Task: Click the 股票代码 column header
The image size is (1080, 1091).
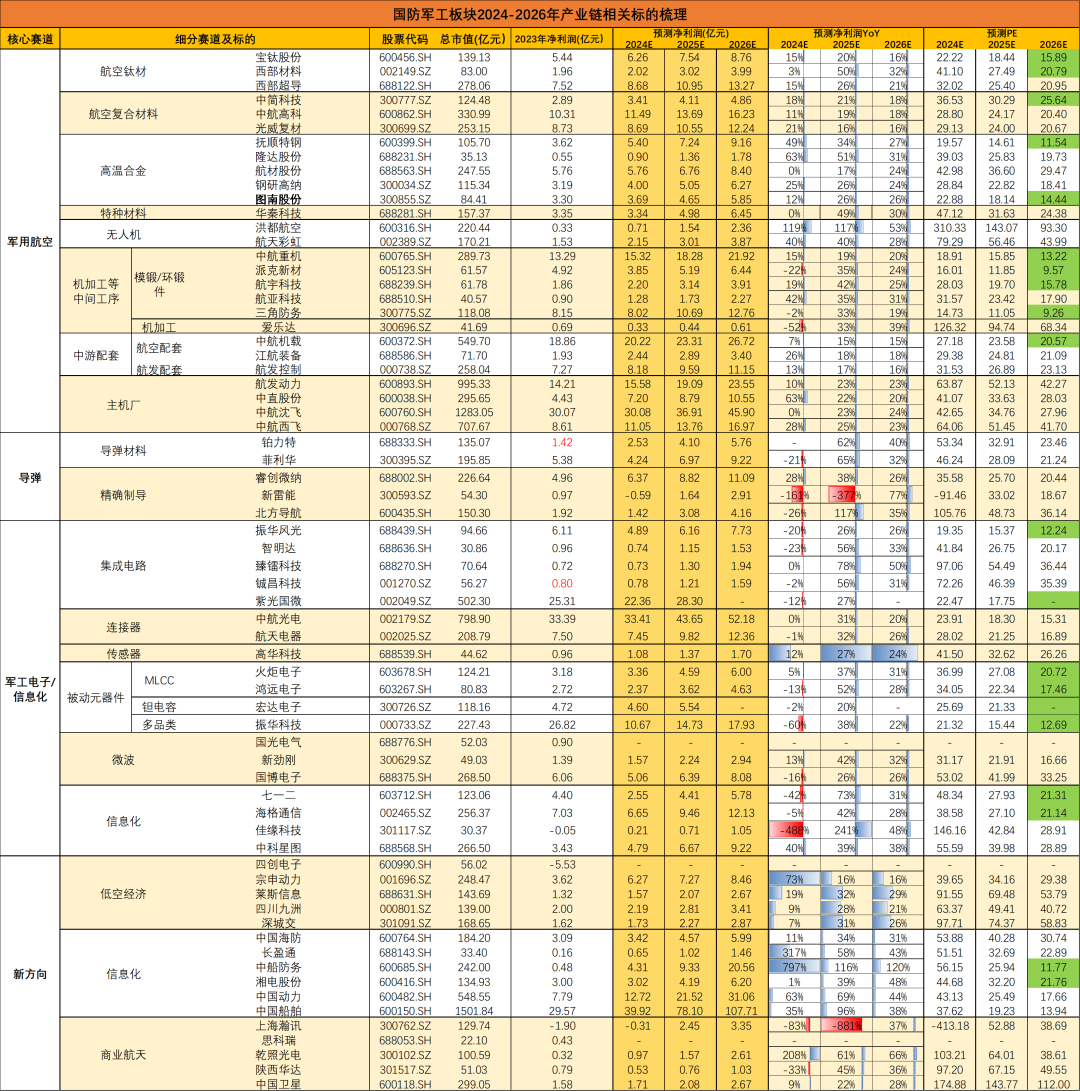Action: (405, 39)
